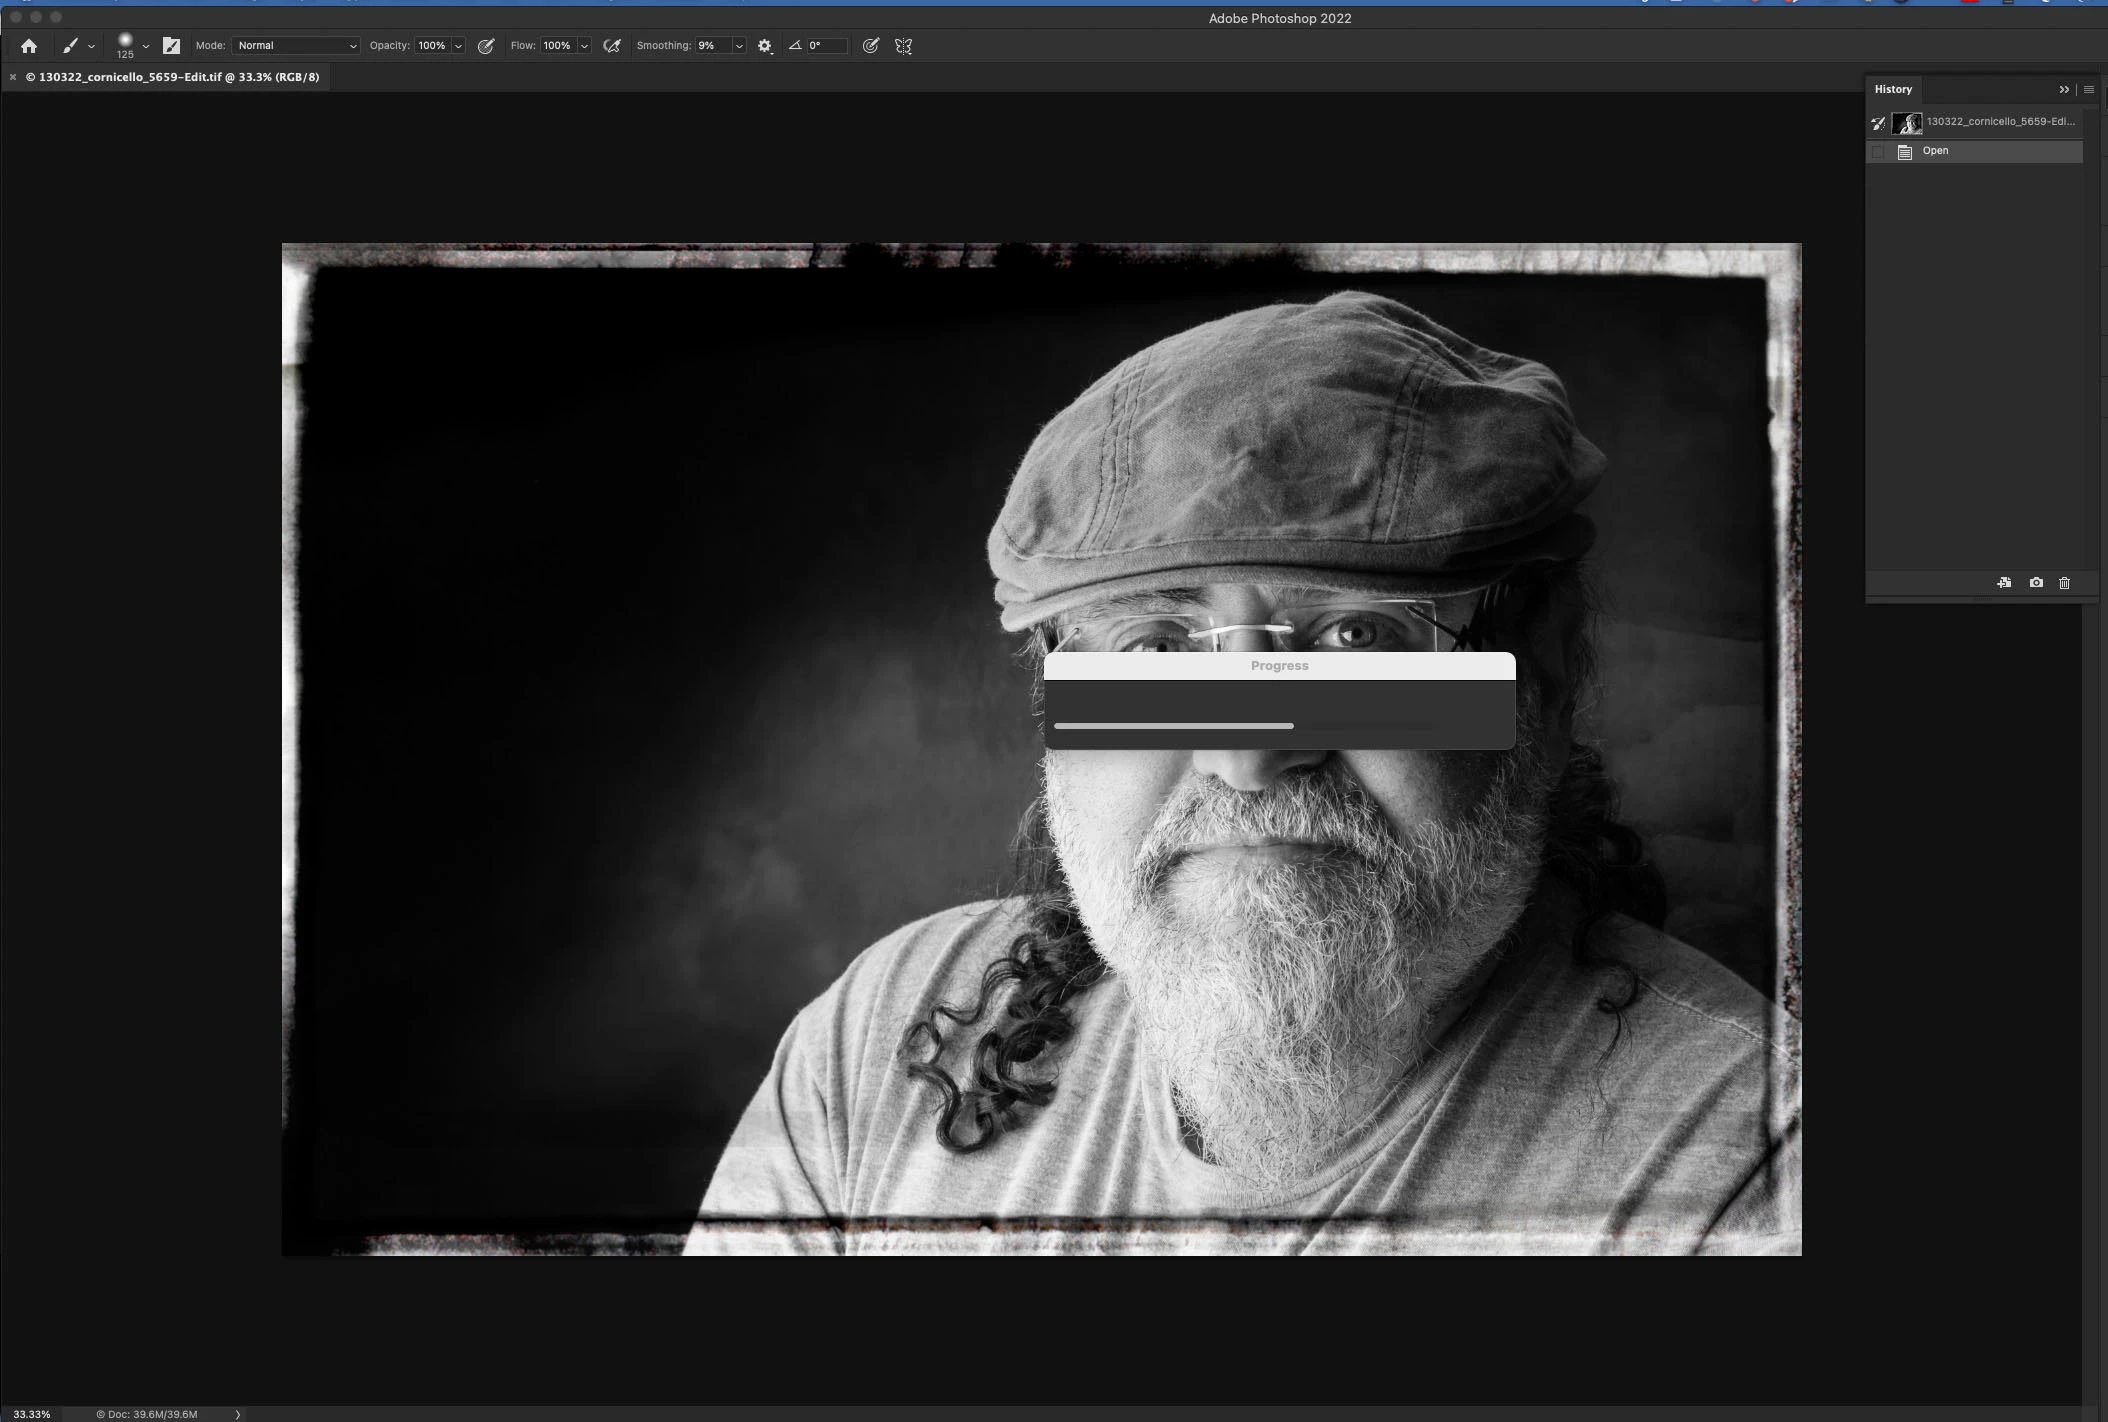Click the Home icon in options bar
Viewport: 2108px width, 1422px height.
pyautogui.click(x=29, y=46)
